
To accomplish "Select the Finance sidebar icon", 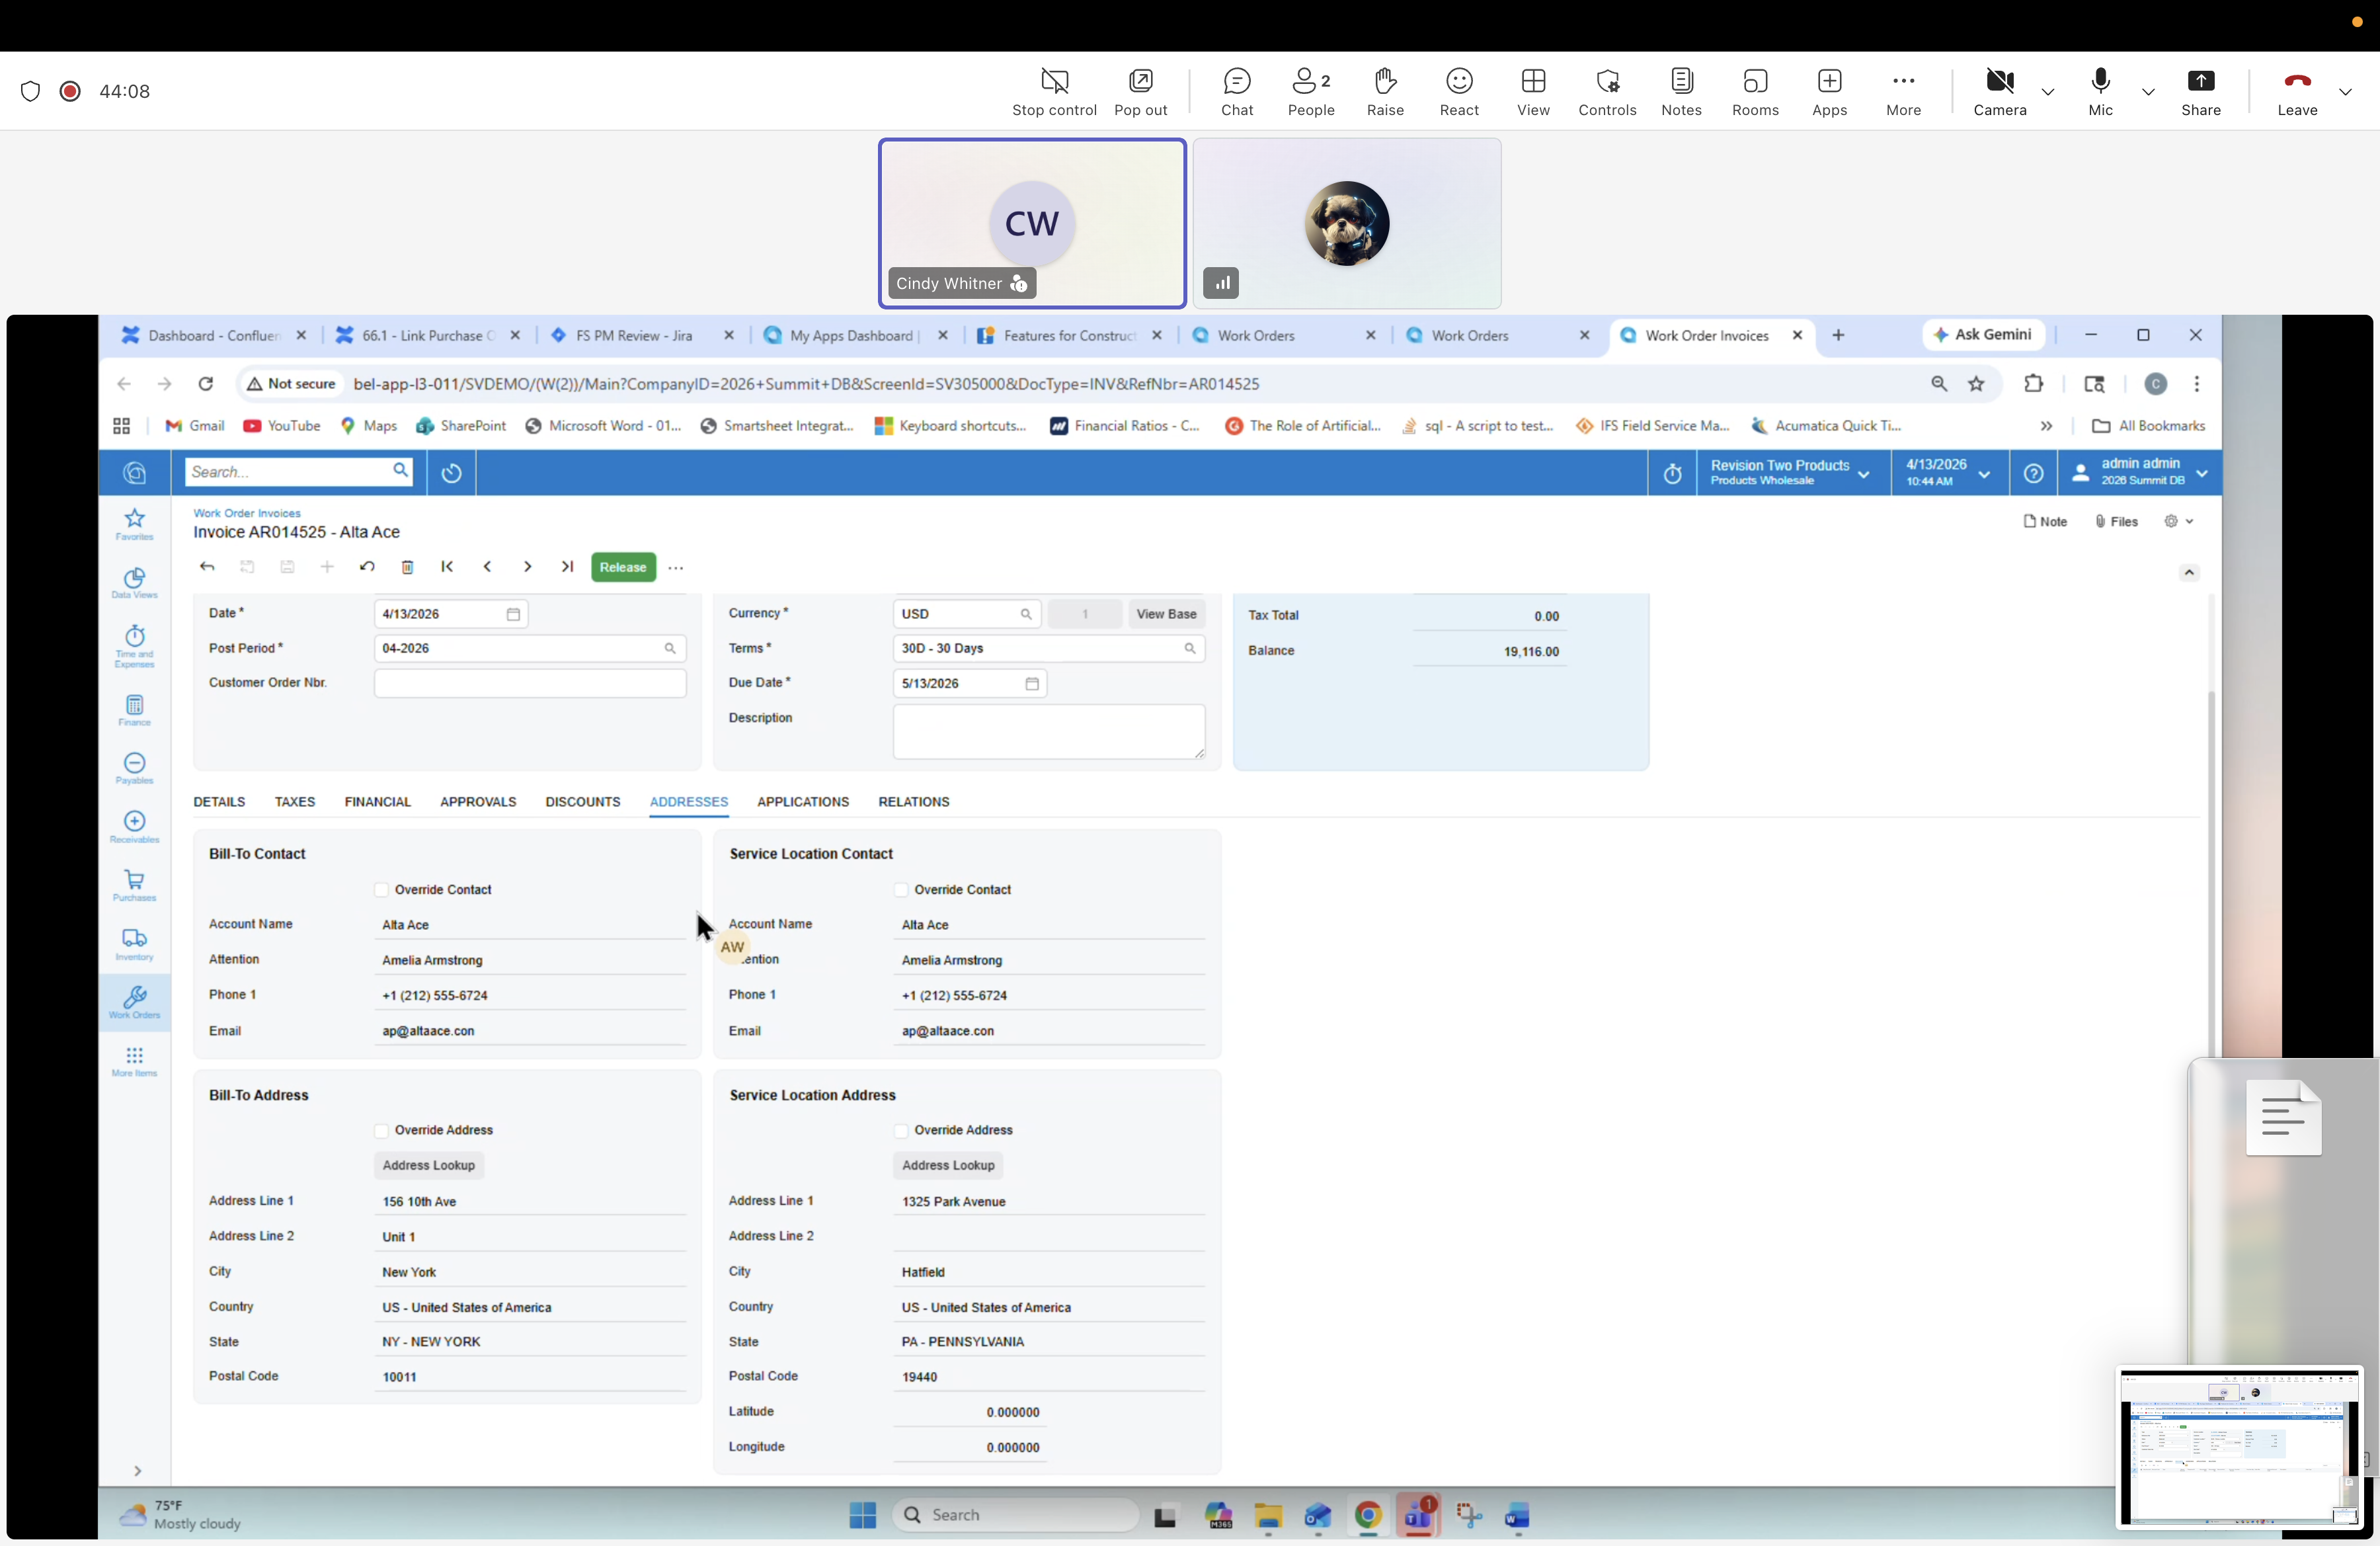I will click(134, 710).
